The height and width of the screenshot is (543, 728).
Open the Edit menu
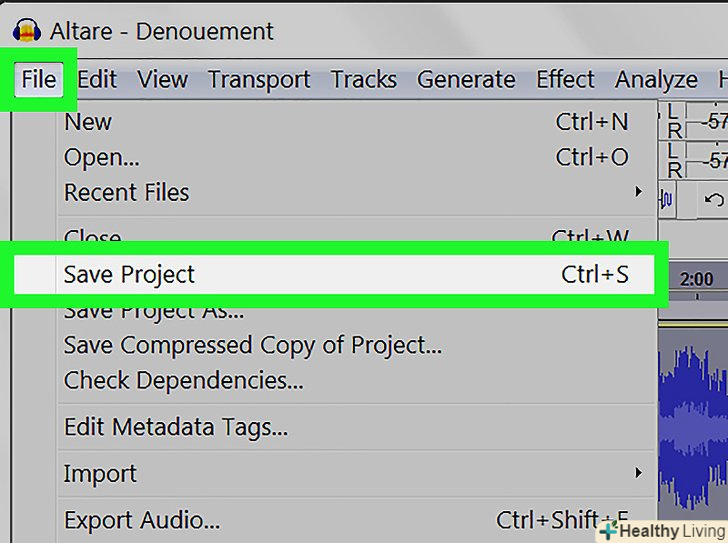coord(97,80)
